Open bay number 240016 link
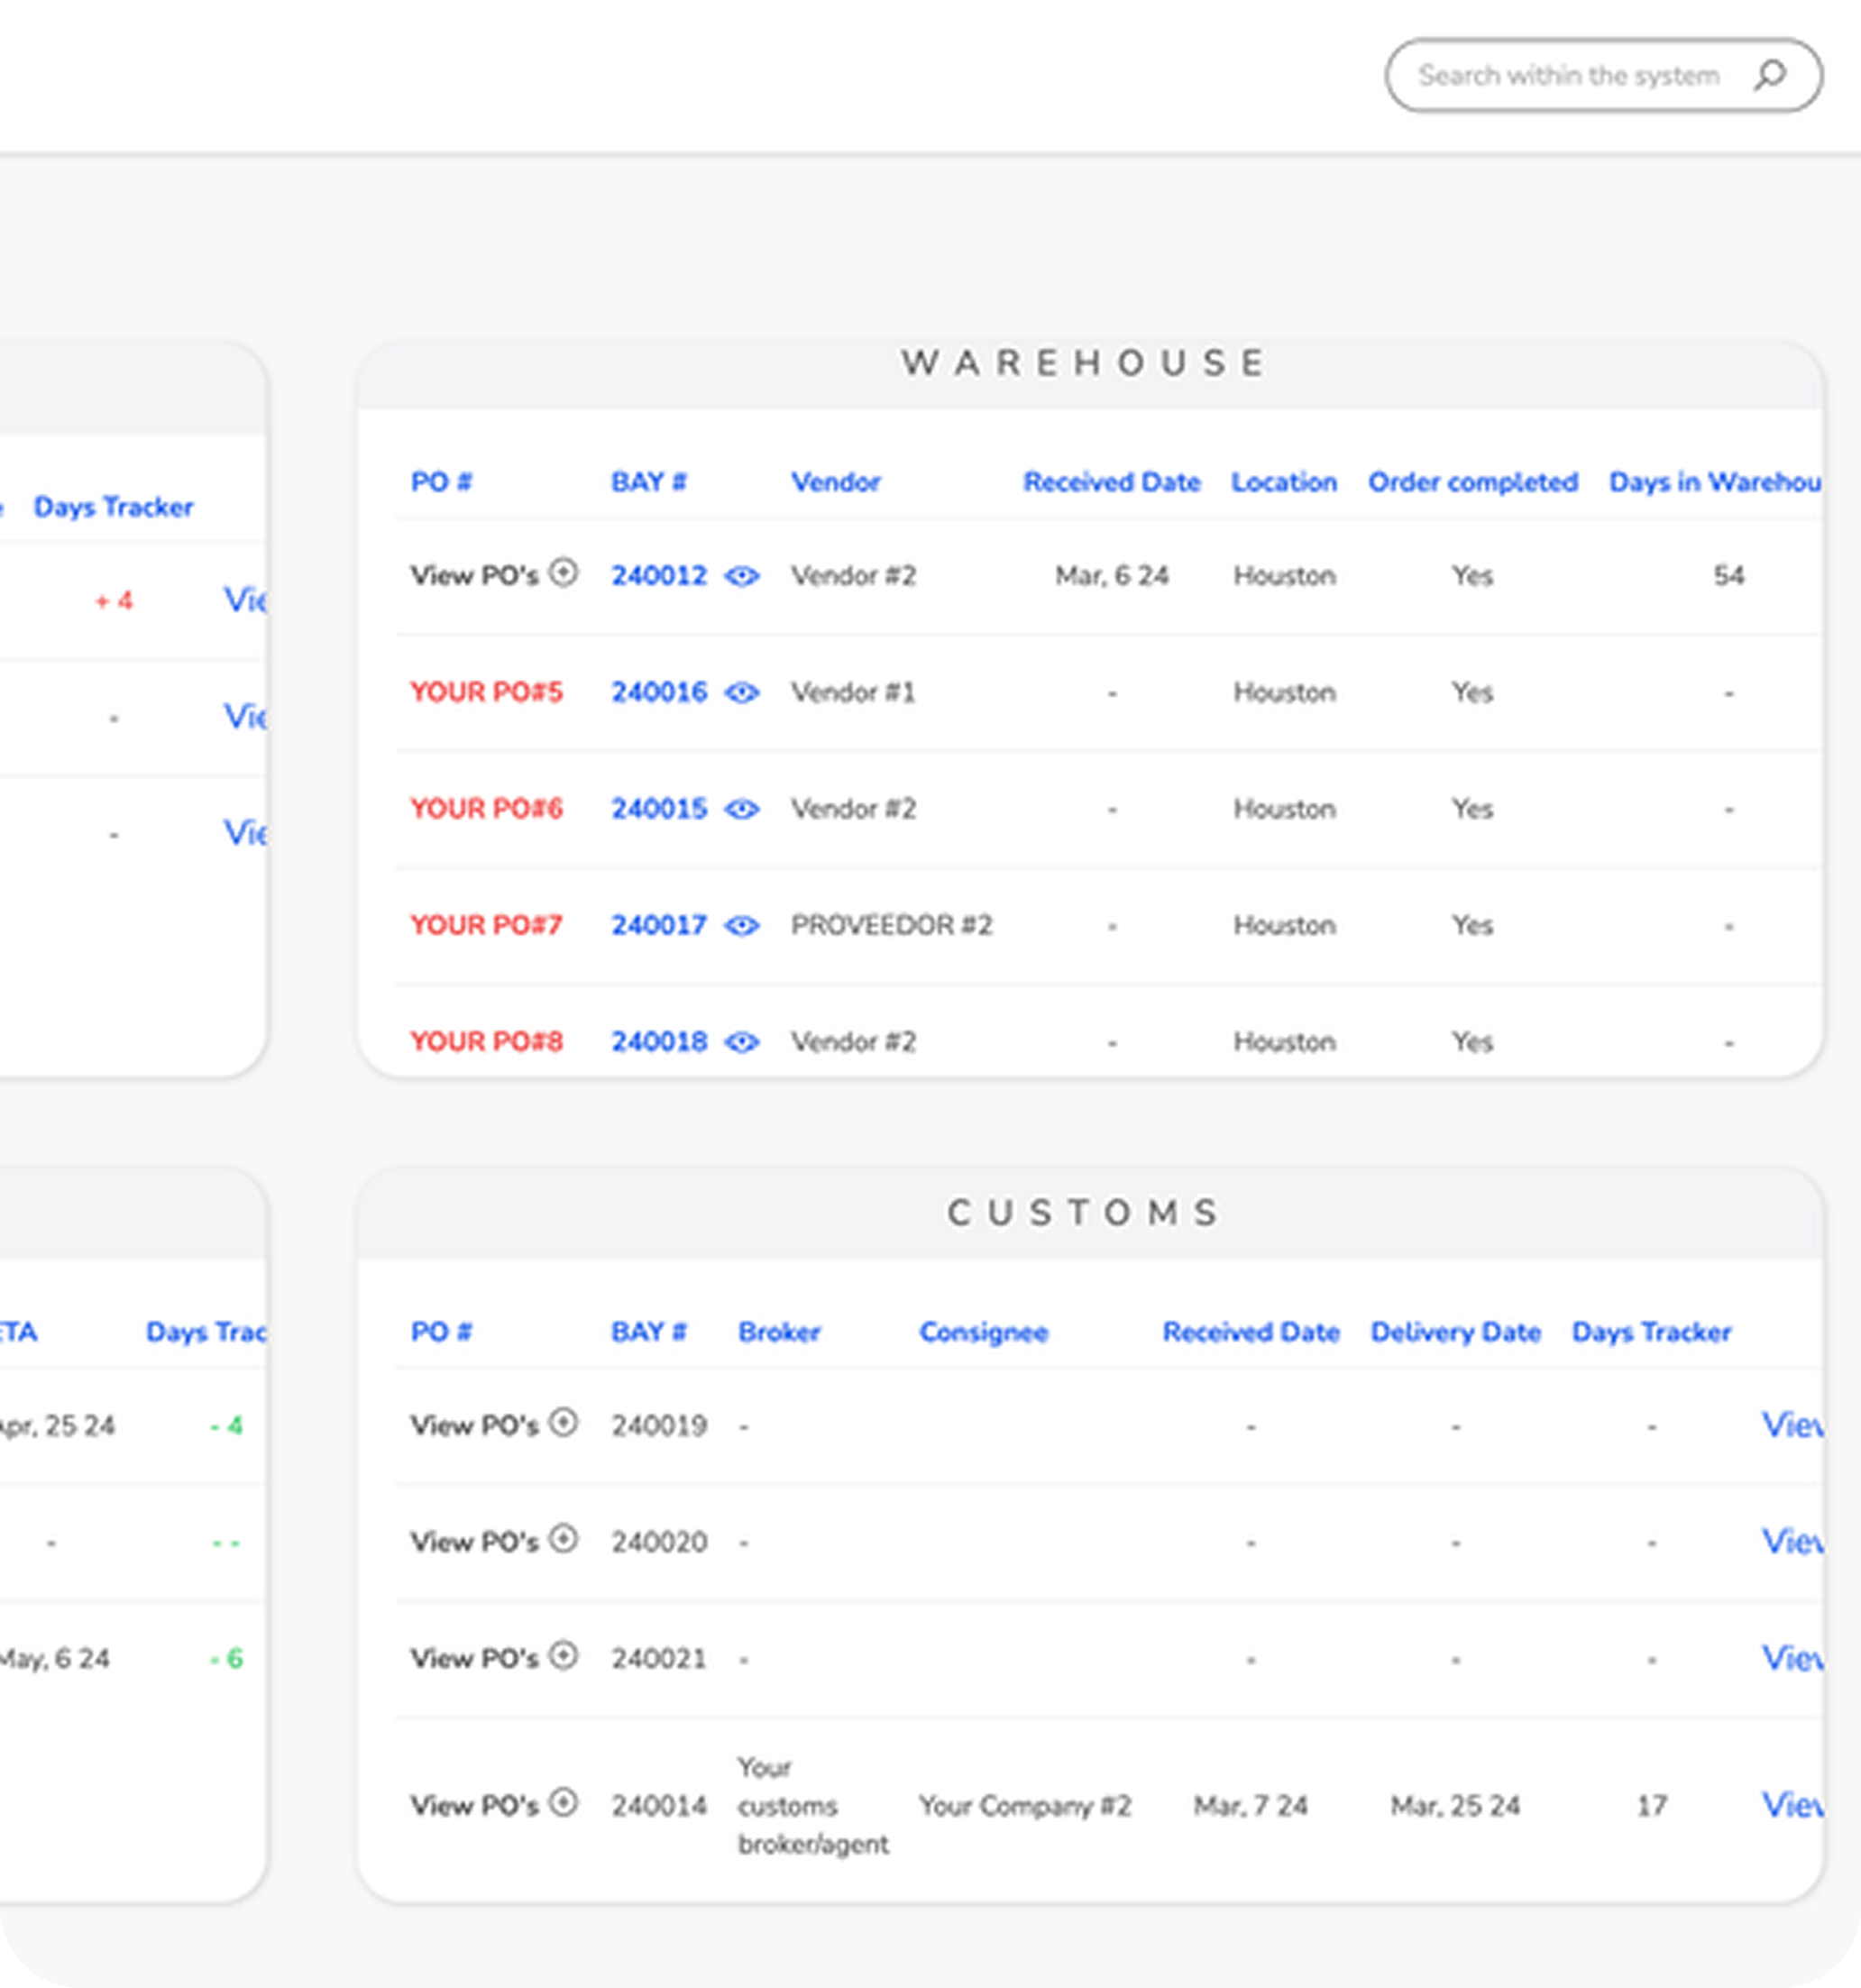 (659, 692)
